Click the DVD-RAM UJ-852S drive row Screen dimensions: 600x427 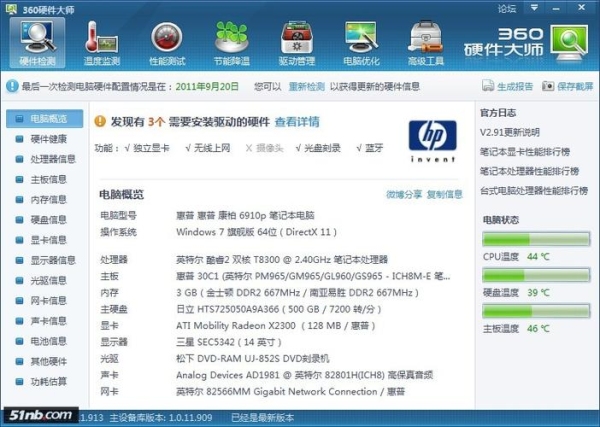253,359
